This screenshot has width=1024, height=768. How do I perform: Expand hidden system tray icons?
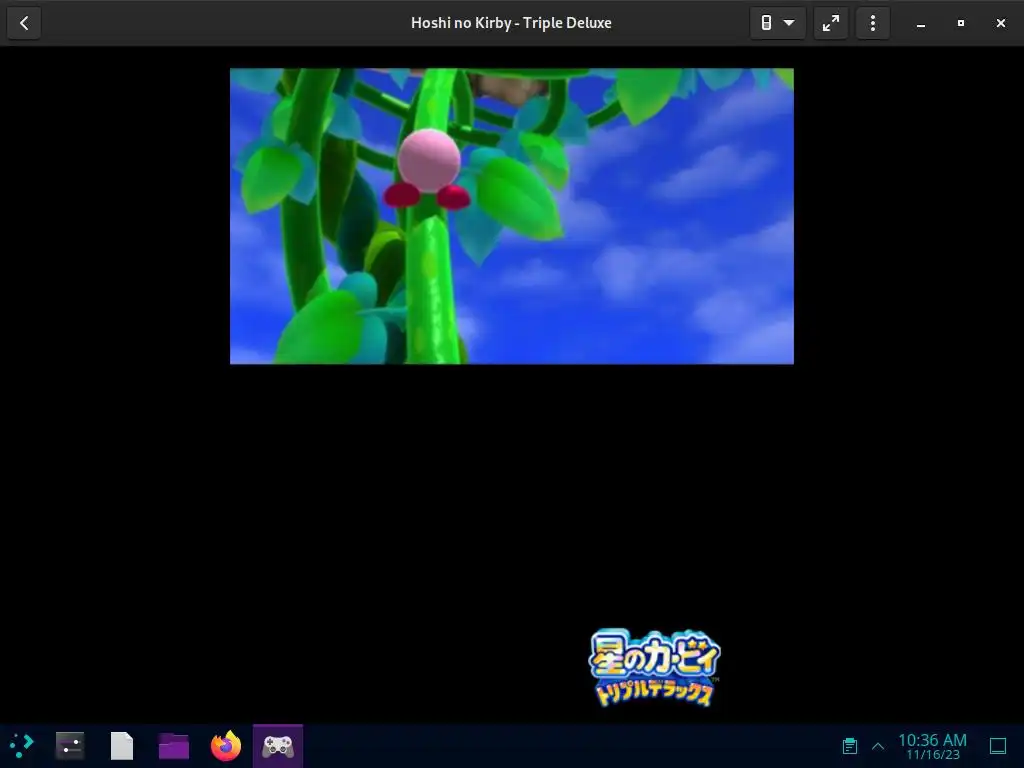click(878, 746)
